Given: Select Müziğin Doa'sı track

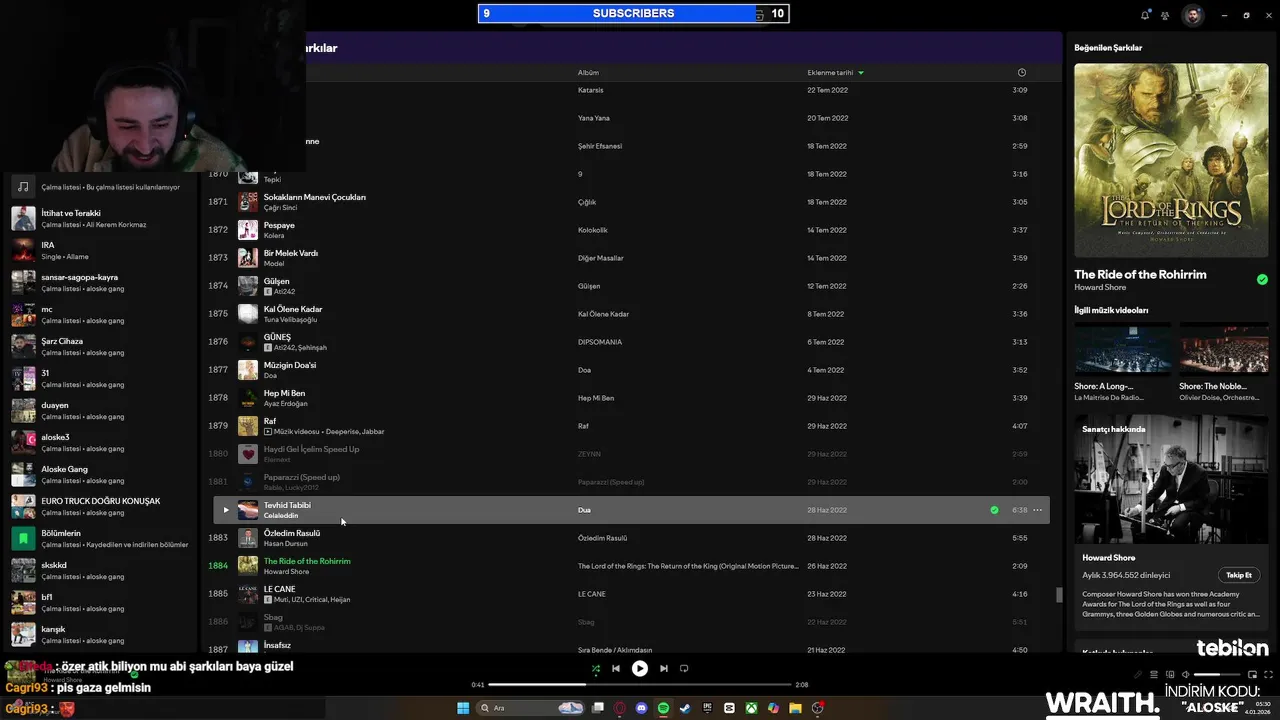Looking at the screenshot, I should point(631,370).
